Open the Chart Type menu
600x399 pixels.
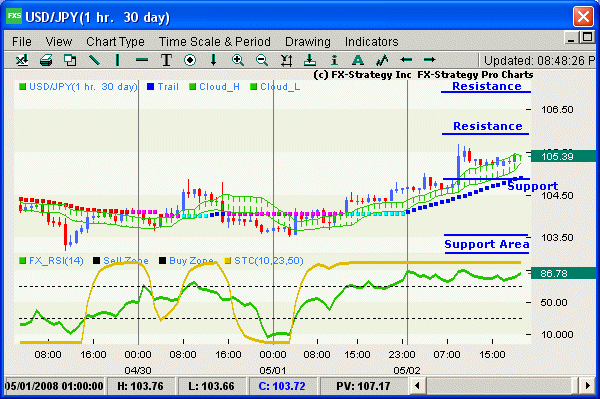(x=115, y=42)
